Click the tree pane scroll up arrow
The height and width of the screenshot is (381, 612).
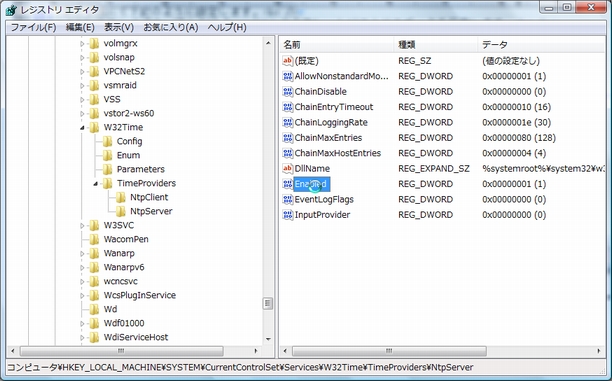(x=268, y=43)
